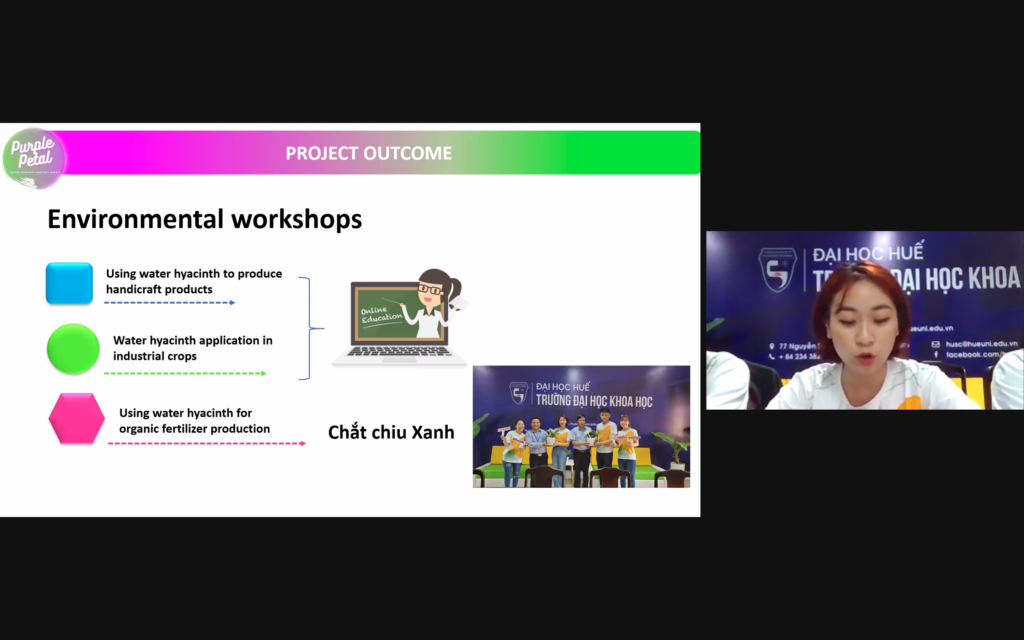The image size is (1024, 640).
Task: Click the pink hexagon shape
Action: point(76,419)
